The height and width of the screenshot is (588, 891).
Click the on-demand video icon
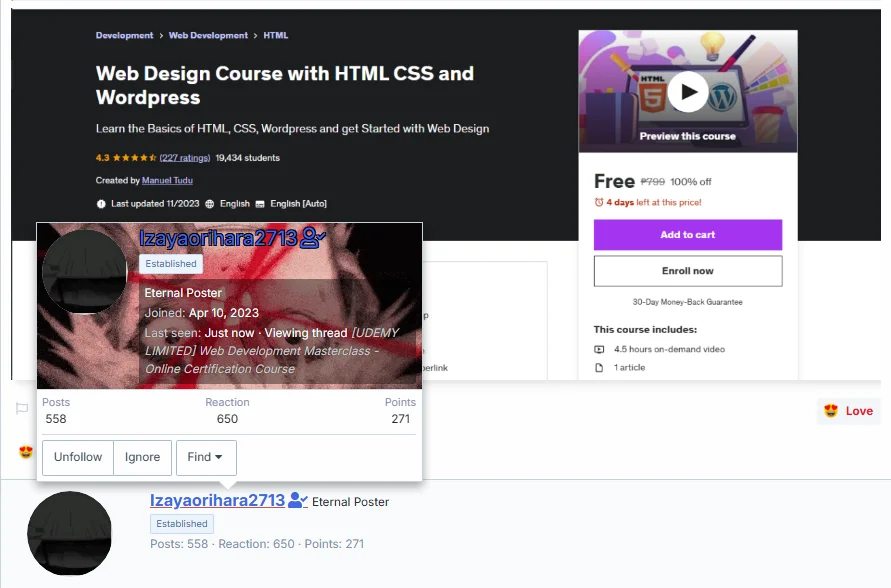click(x=599, y=349)
